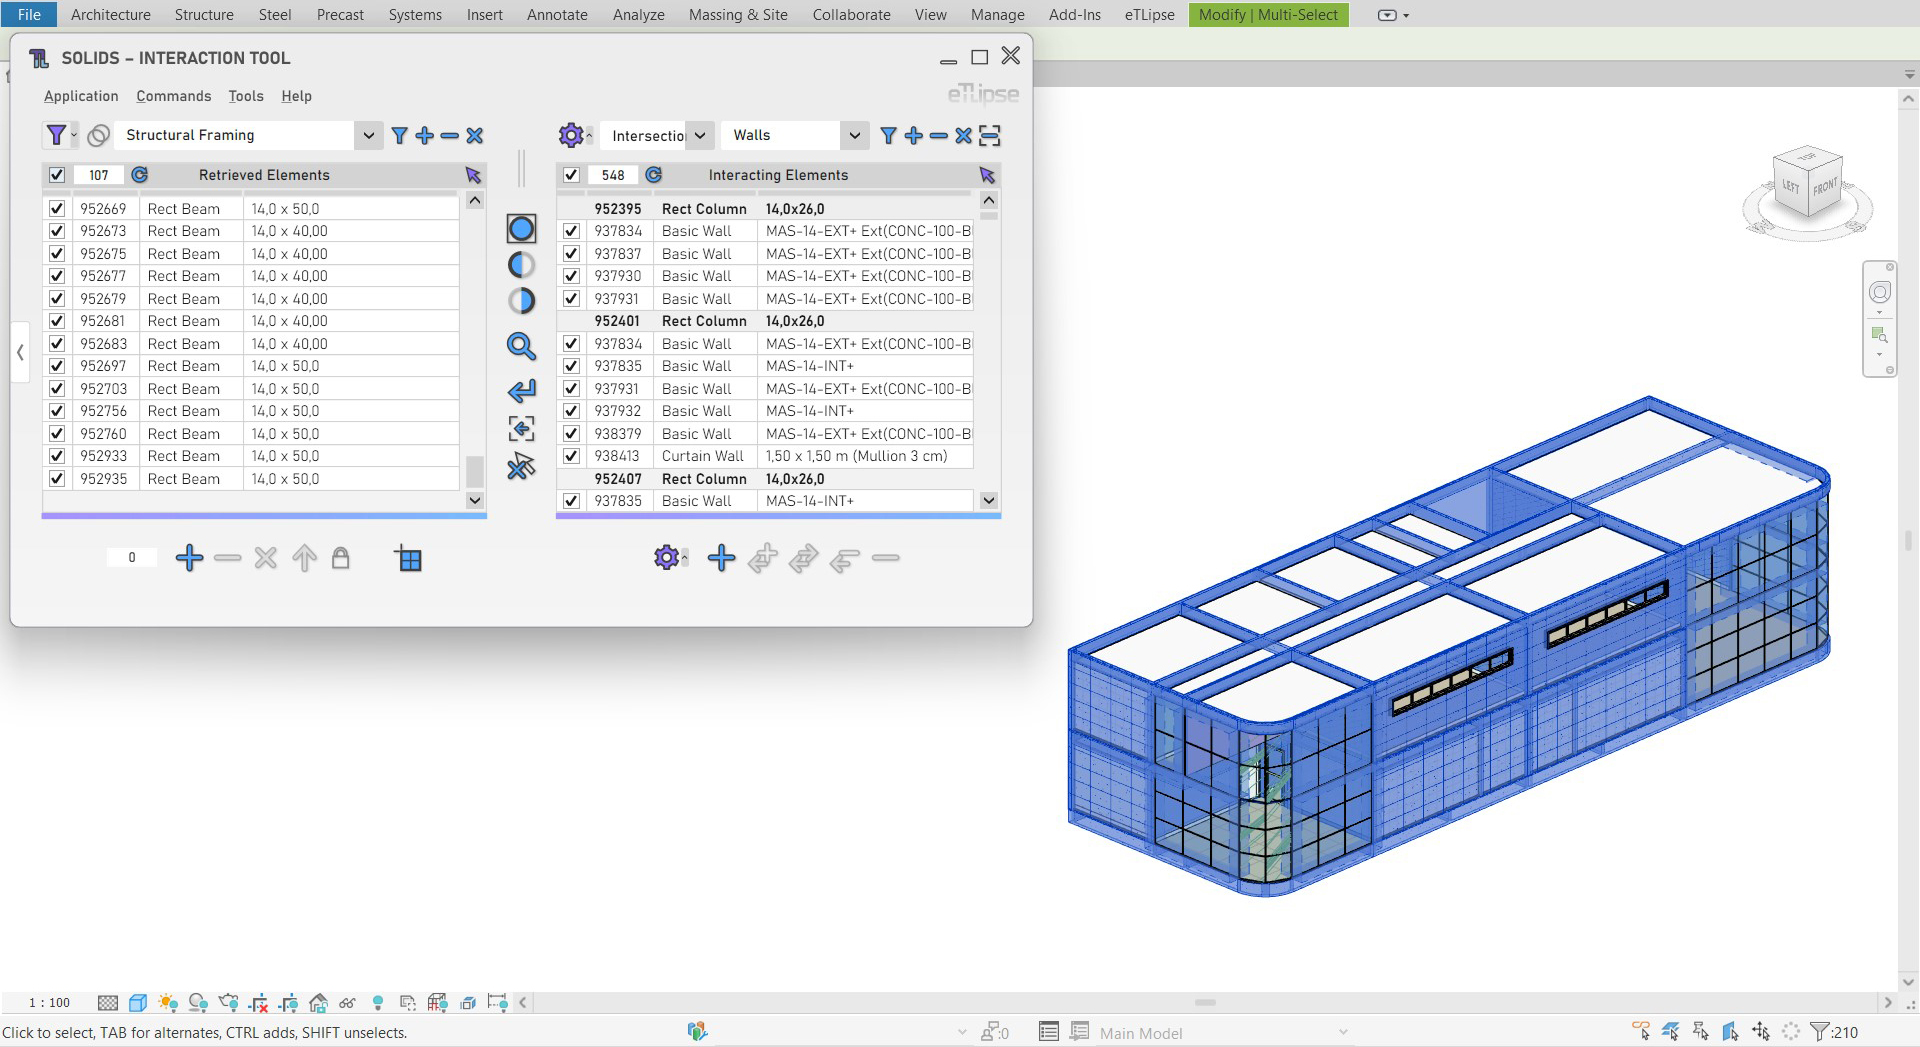Click the Retrieved Elements column header
Screen dimensions: 1920x1047
pyautogui.click(x=264, y=175)
